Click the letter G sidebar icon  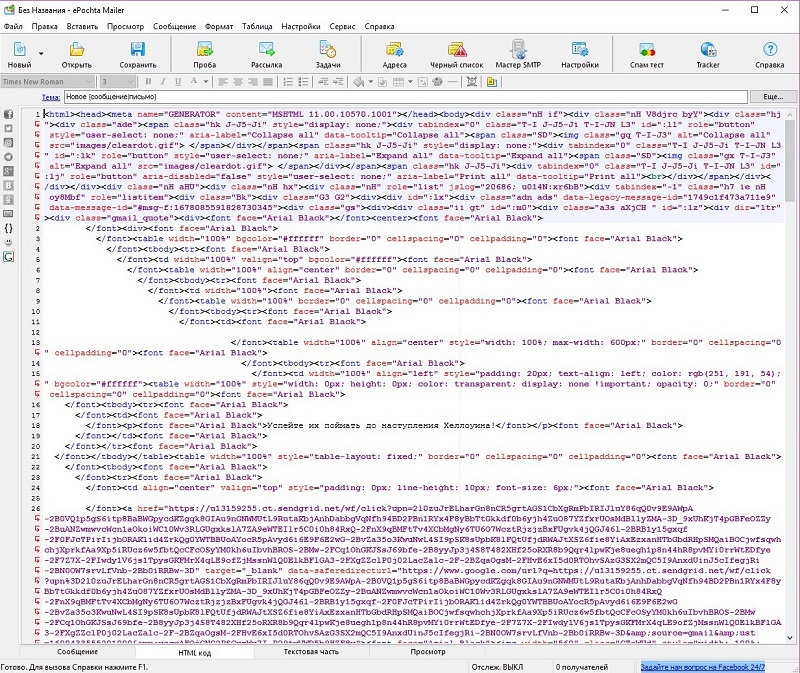[9, 257]
